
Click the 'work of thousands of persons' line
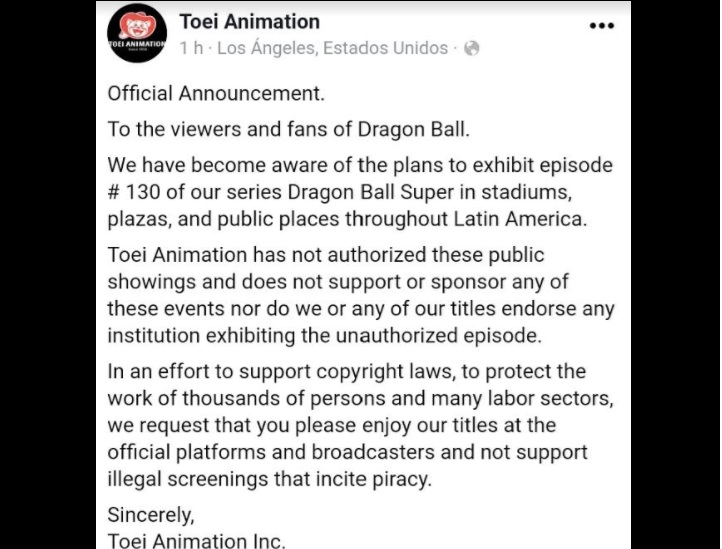click(x=361, y=398)
